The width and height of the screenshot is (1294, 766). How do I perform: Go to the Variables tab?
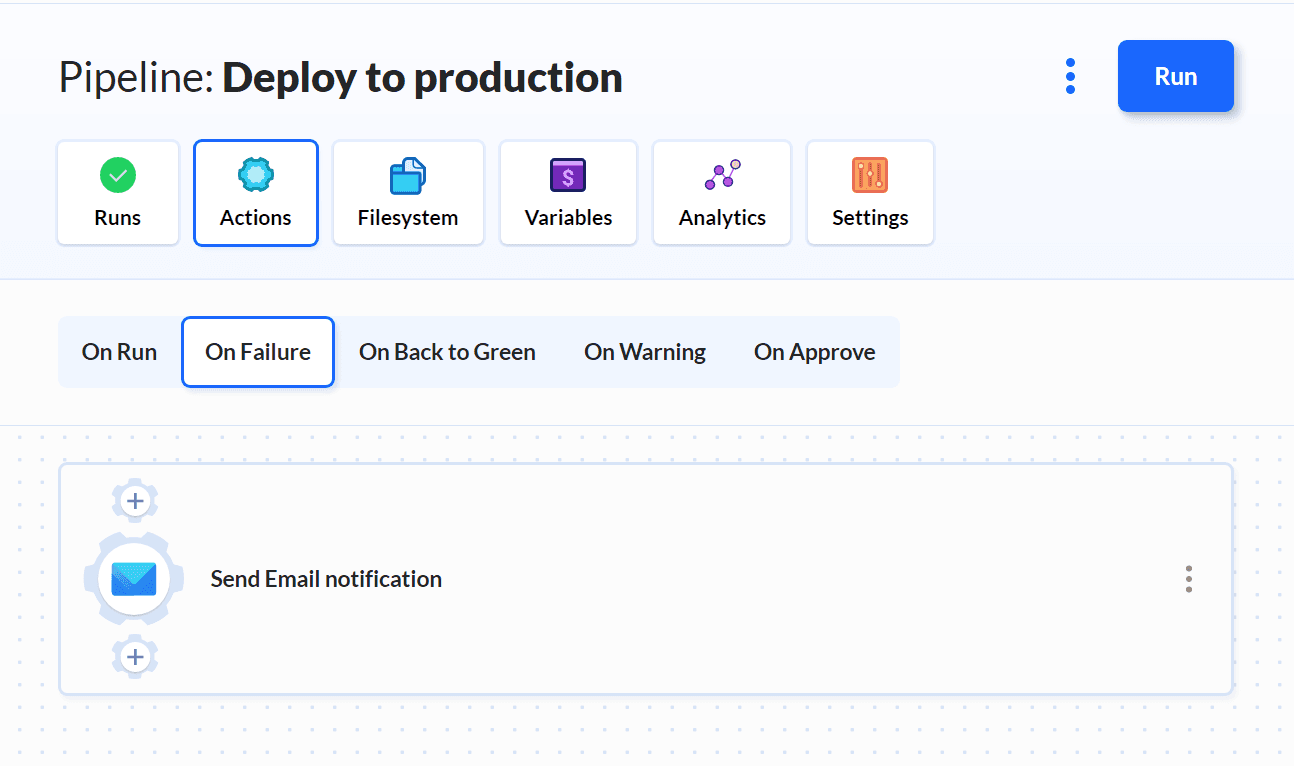click(x=568, y=193)
